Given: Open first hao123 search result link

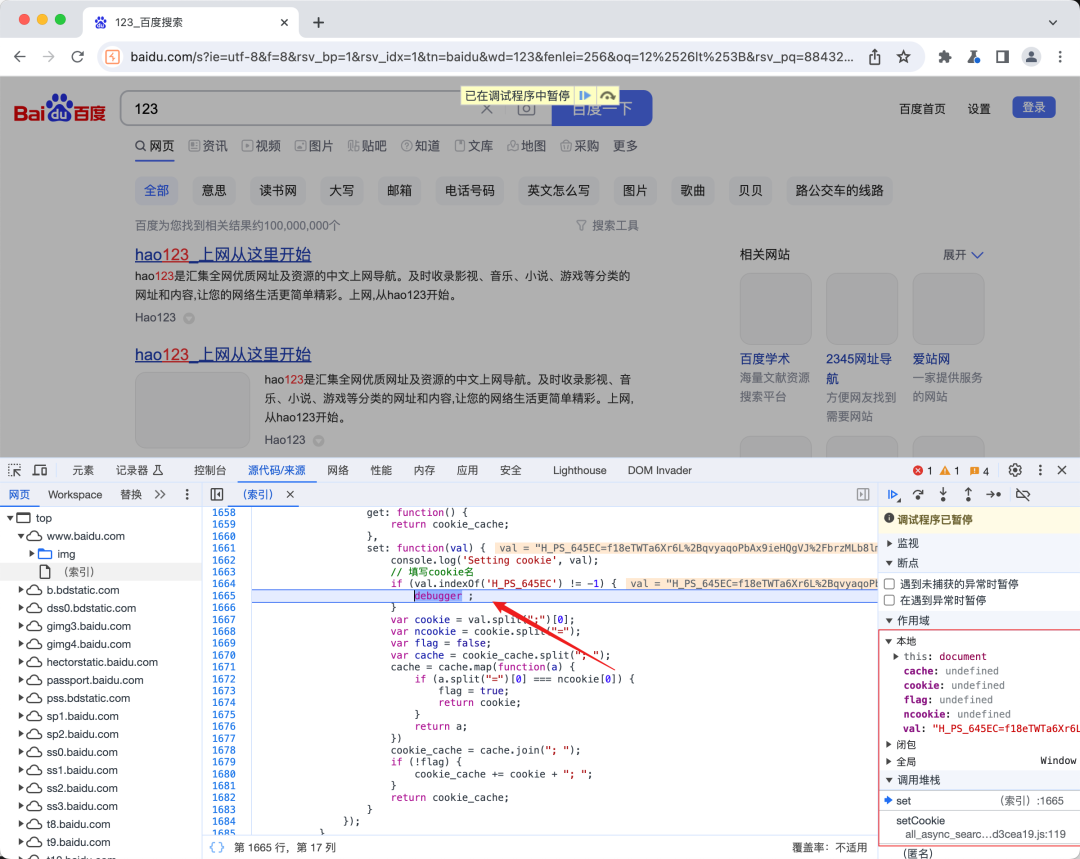Looking at the screenshot, I should (x=223, y=254).
